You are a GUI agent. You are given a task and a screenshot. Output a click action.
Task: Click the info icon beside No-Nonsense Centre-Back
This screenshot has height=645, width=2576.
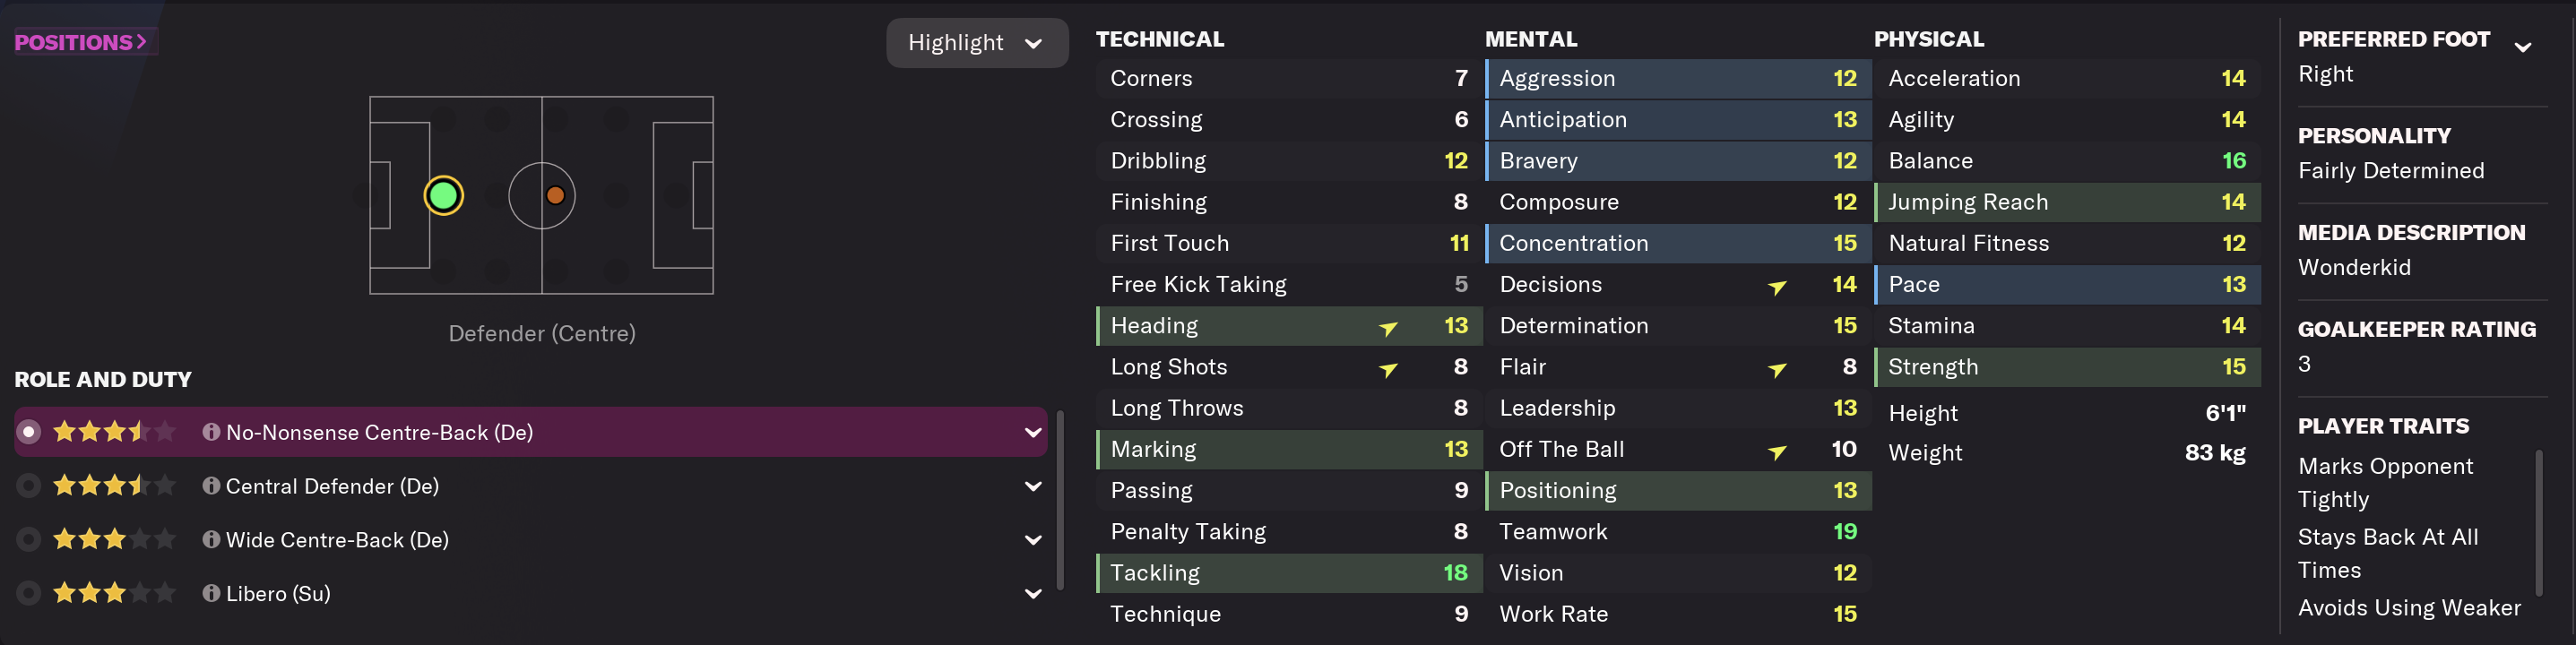coord(211,432)
